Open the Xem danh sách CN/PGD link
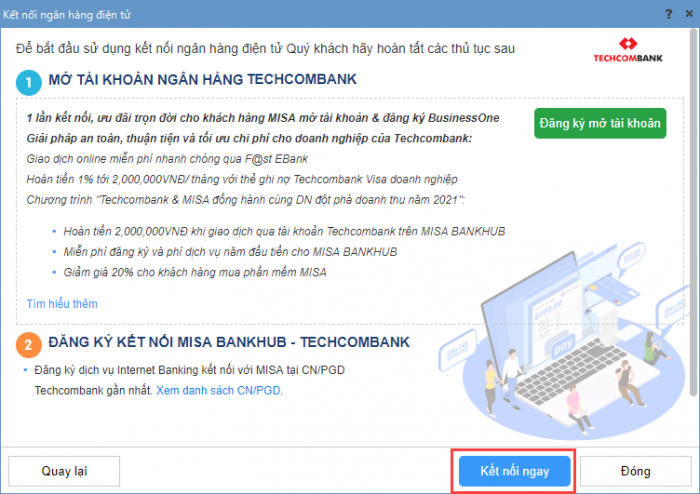This screenshot has height=494, width=700. pos(218,390)
